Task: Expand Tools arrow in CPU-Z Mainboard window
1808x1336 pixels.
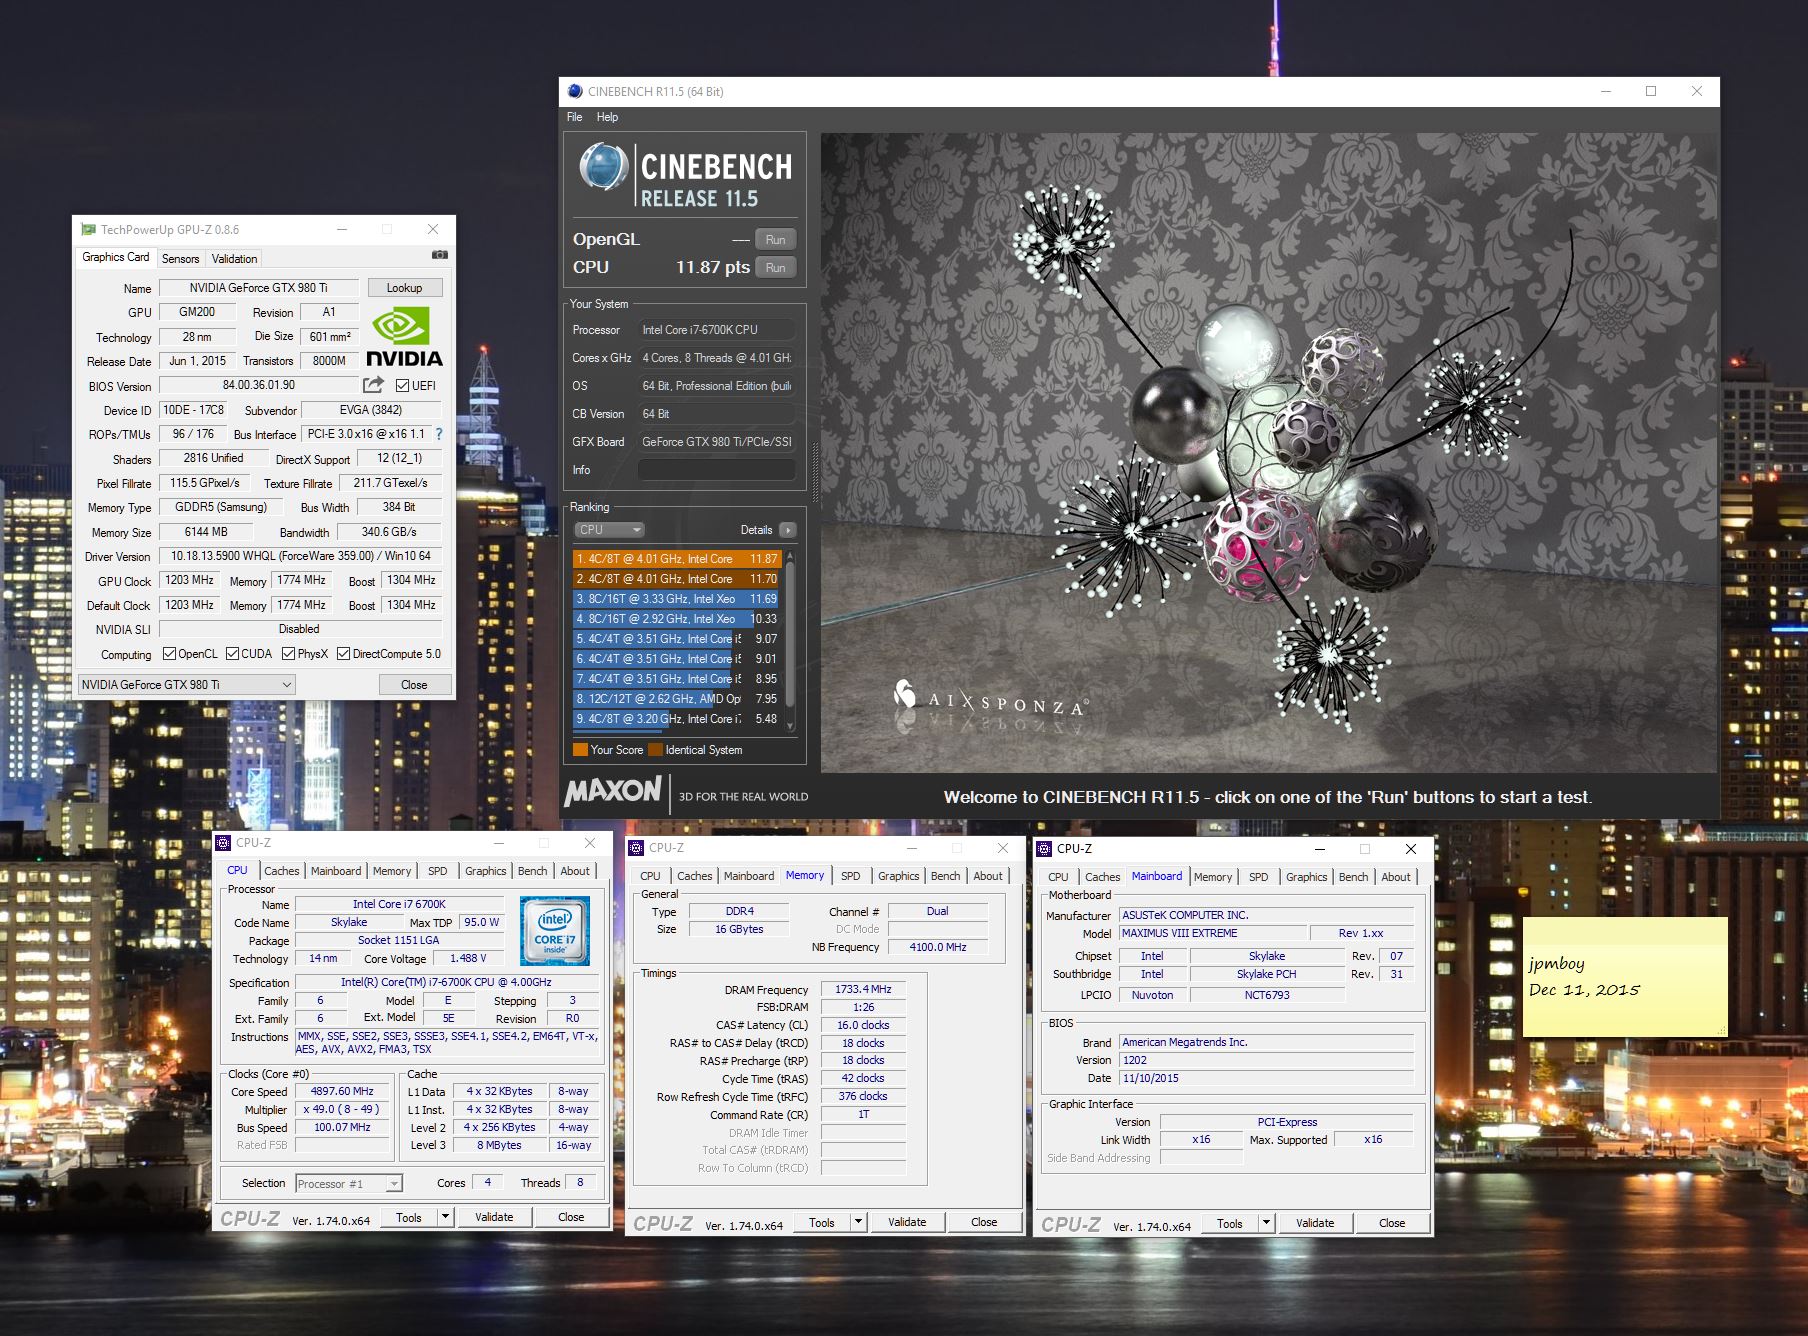Action: [x=1266, y=1223]
